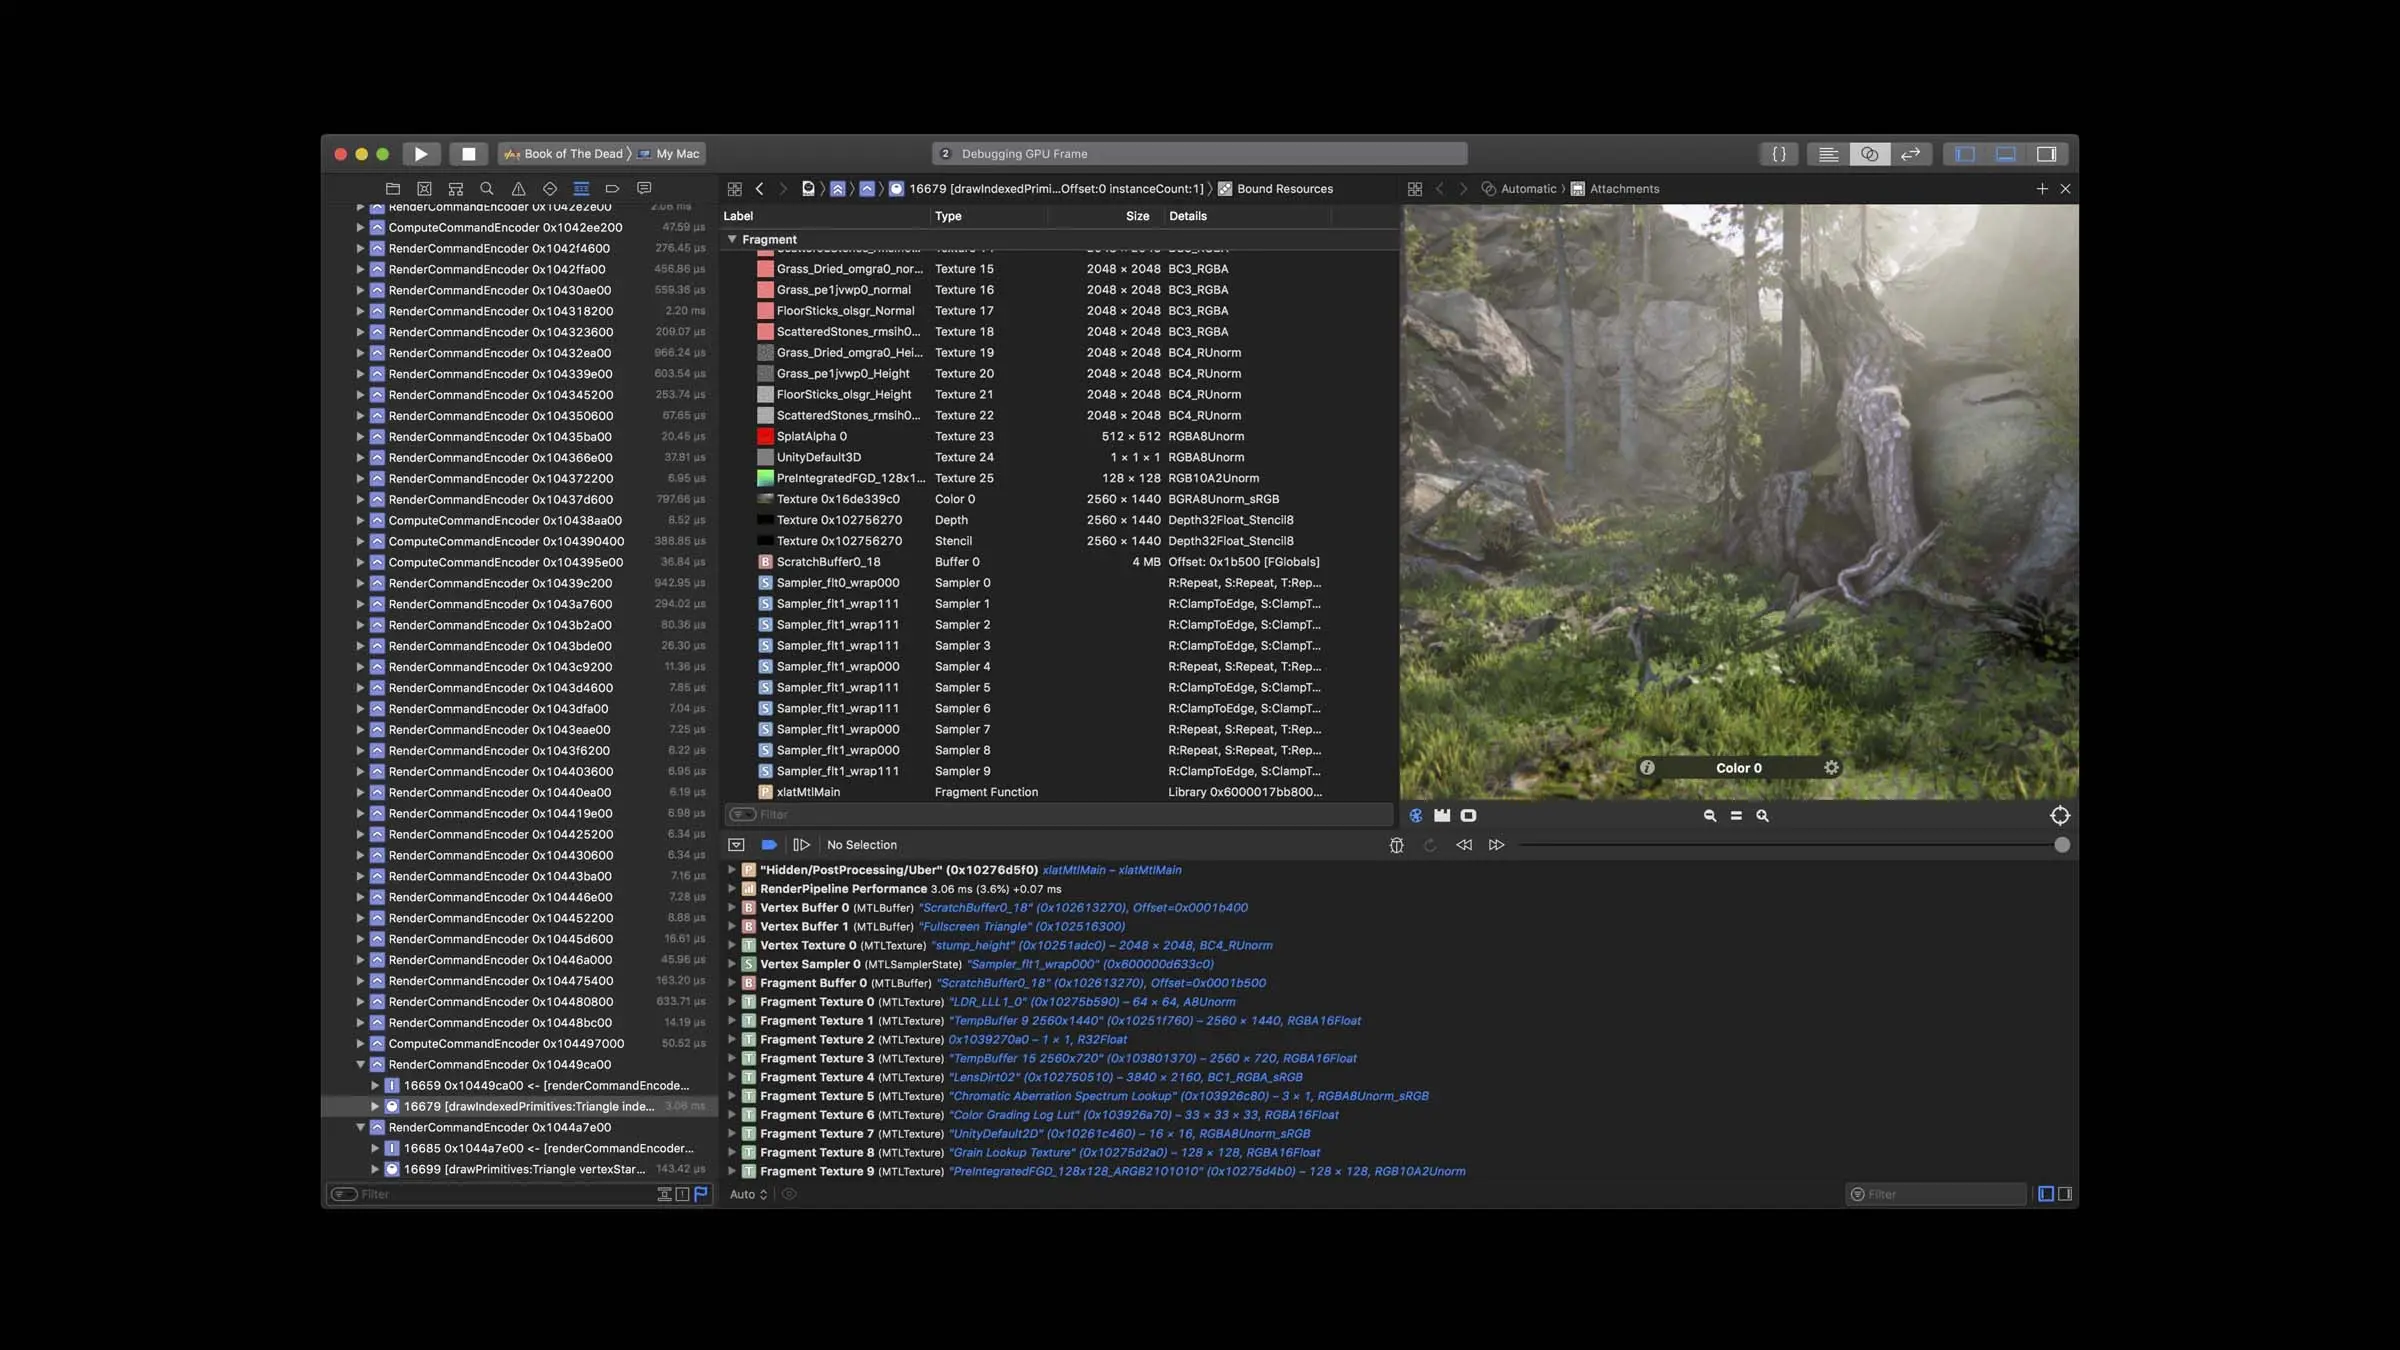Focus the bound resources Filter field
The image size is (2400, 1350).
click(x=1059, y=815)
